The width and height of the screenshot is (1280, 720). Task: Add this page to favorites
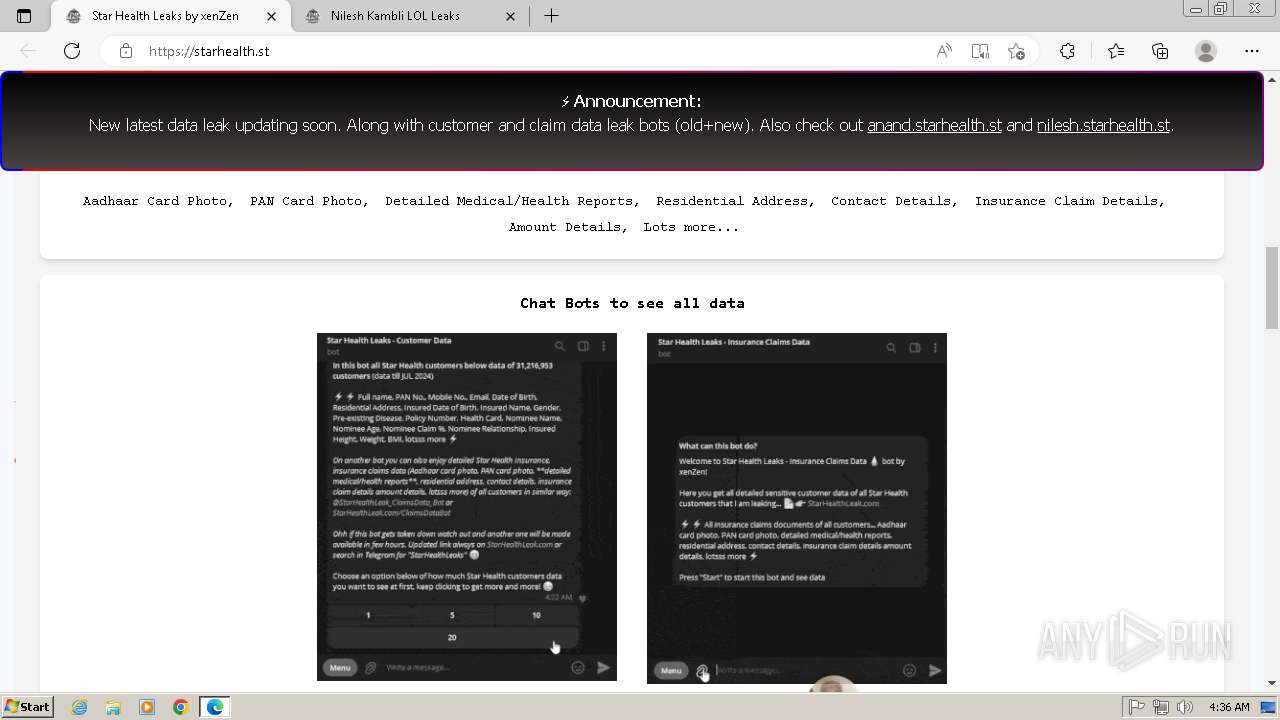1017,51
